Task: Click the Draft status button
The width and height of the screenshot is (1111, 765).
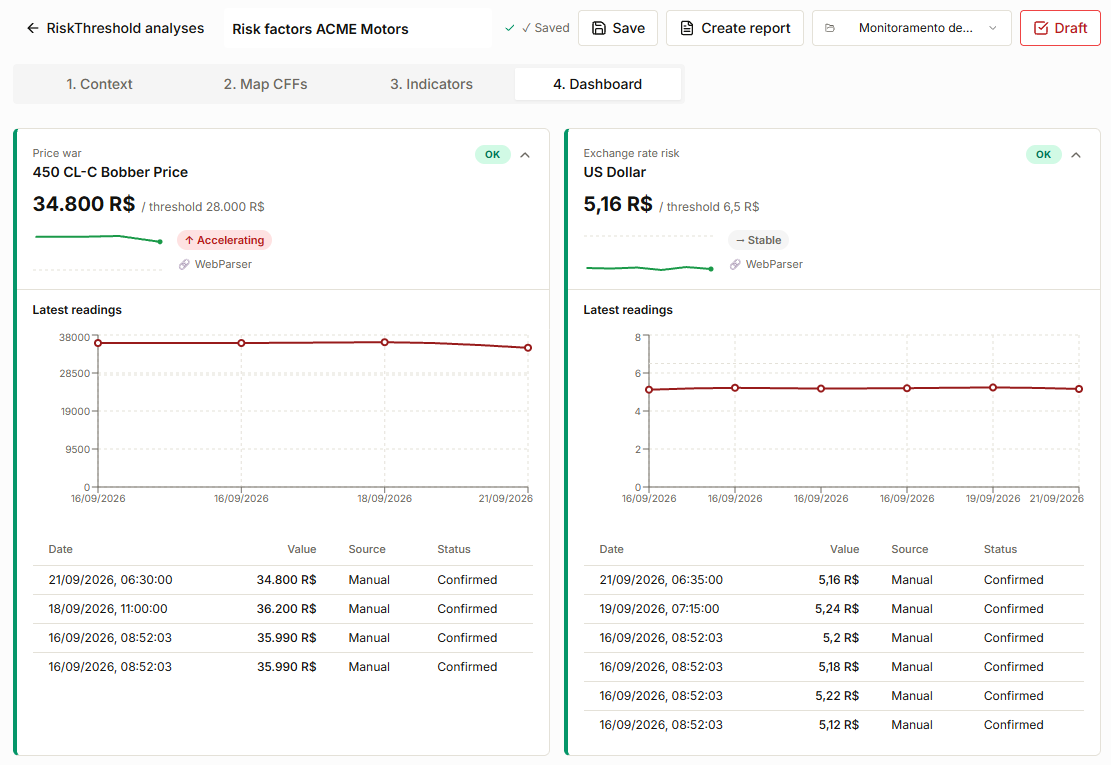Action: pos(1060,28)
